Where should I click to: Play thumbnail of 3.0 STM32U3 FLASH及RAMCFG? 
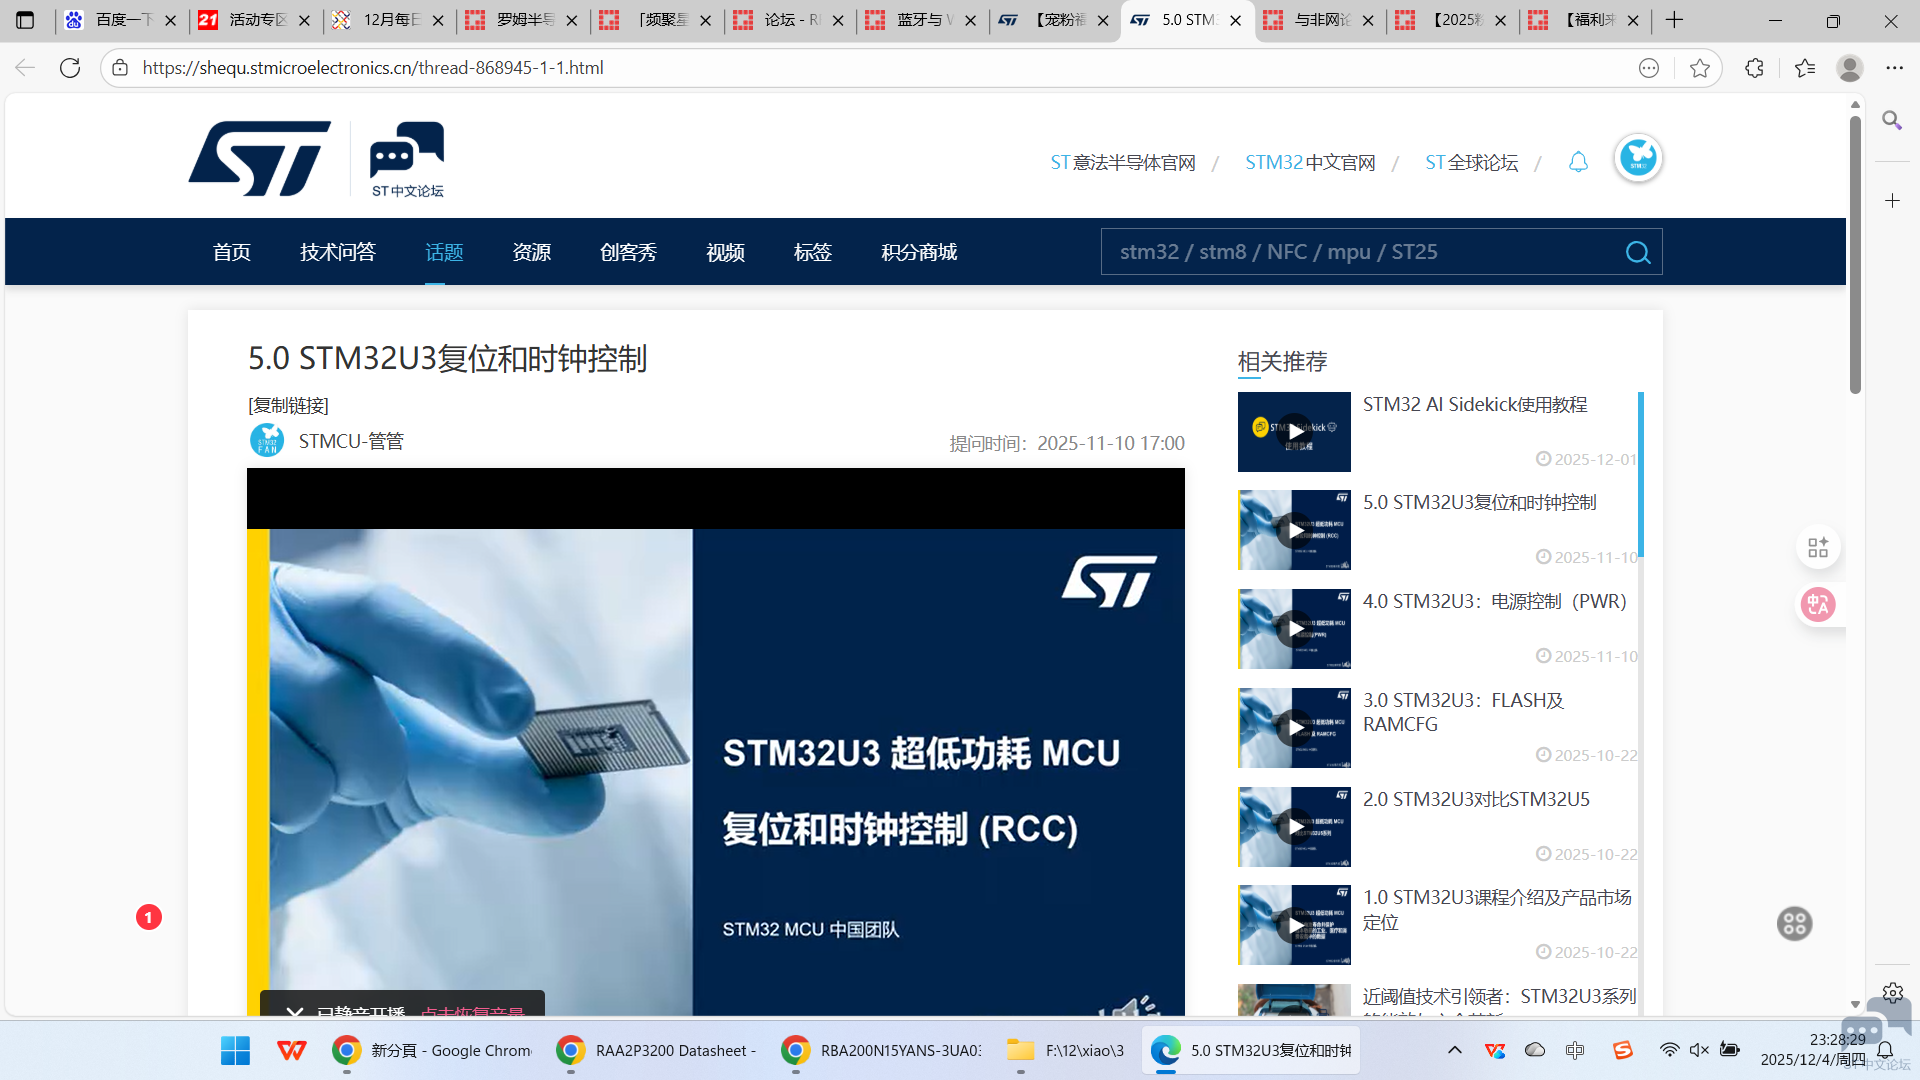tap(1294, 728)
